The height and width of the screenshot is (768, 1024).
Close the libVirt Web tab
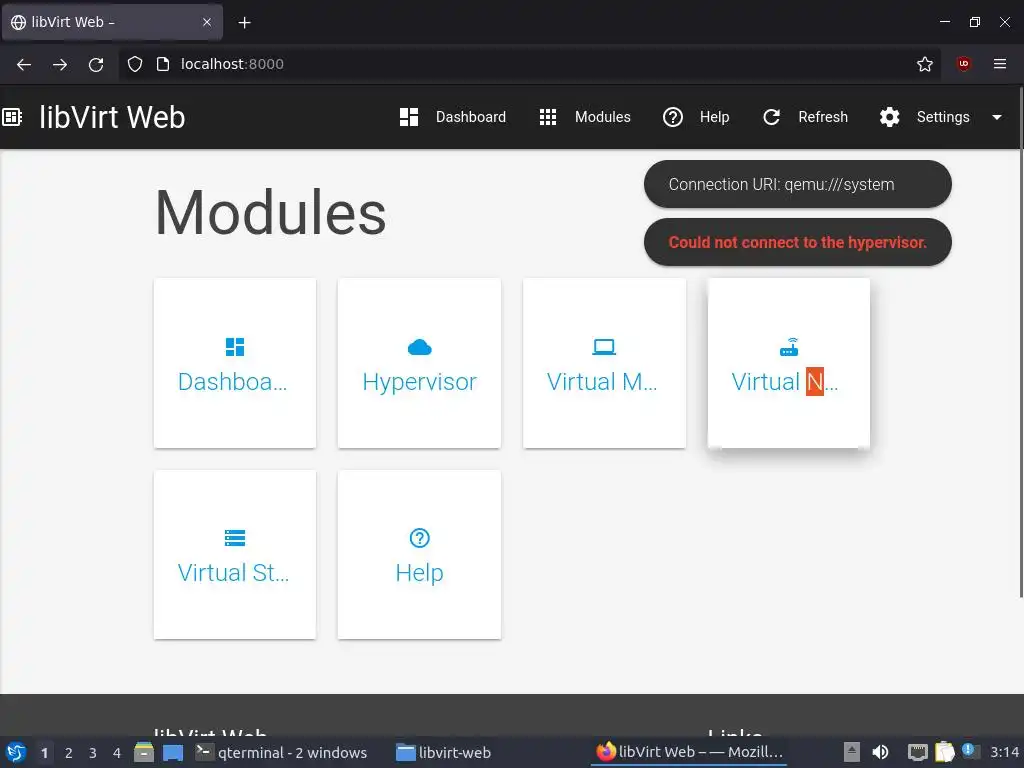click(x=206, y=22)
